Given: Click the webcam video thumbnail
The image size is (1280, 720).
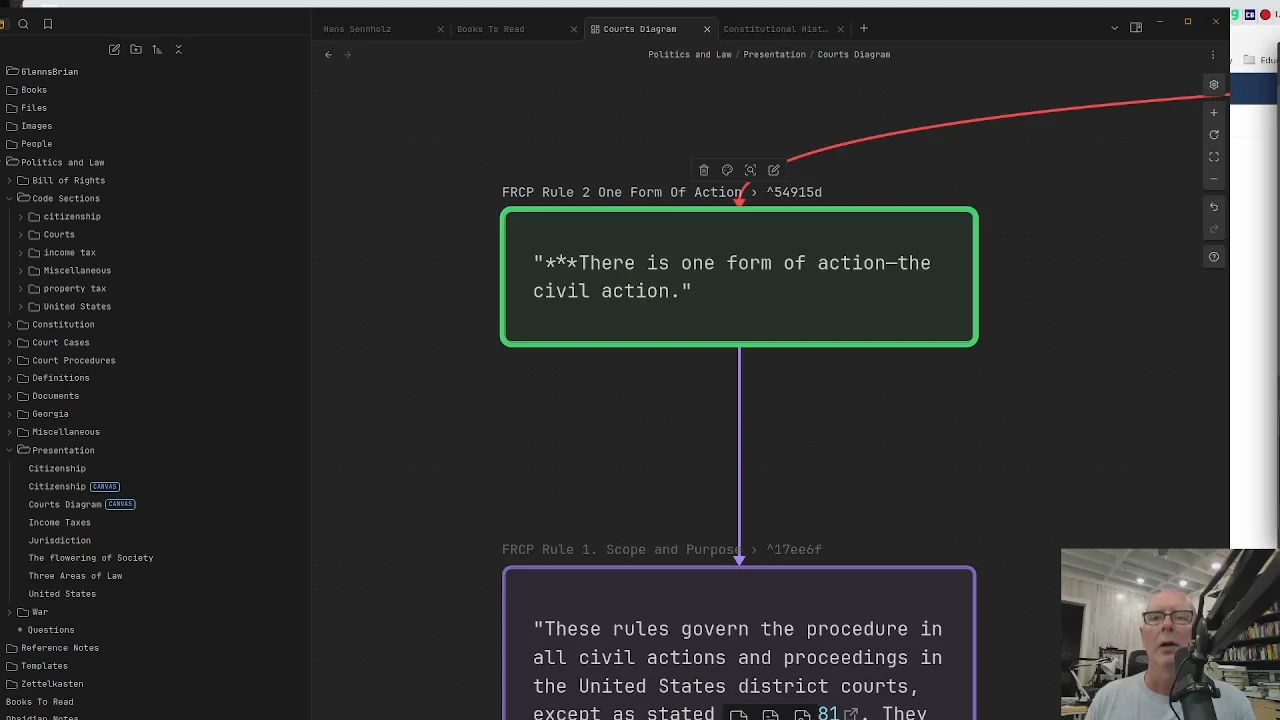Looking at the screenshot, I should click(x=1170, y=634).
